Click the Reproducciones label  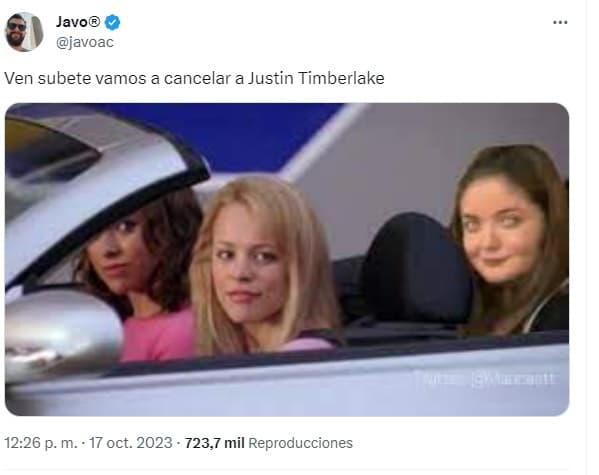tap(301, 443)
